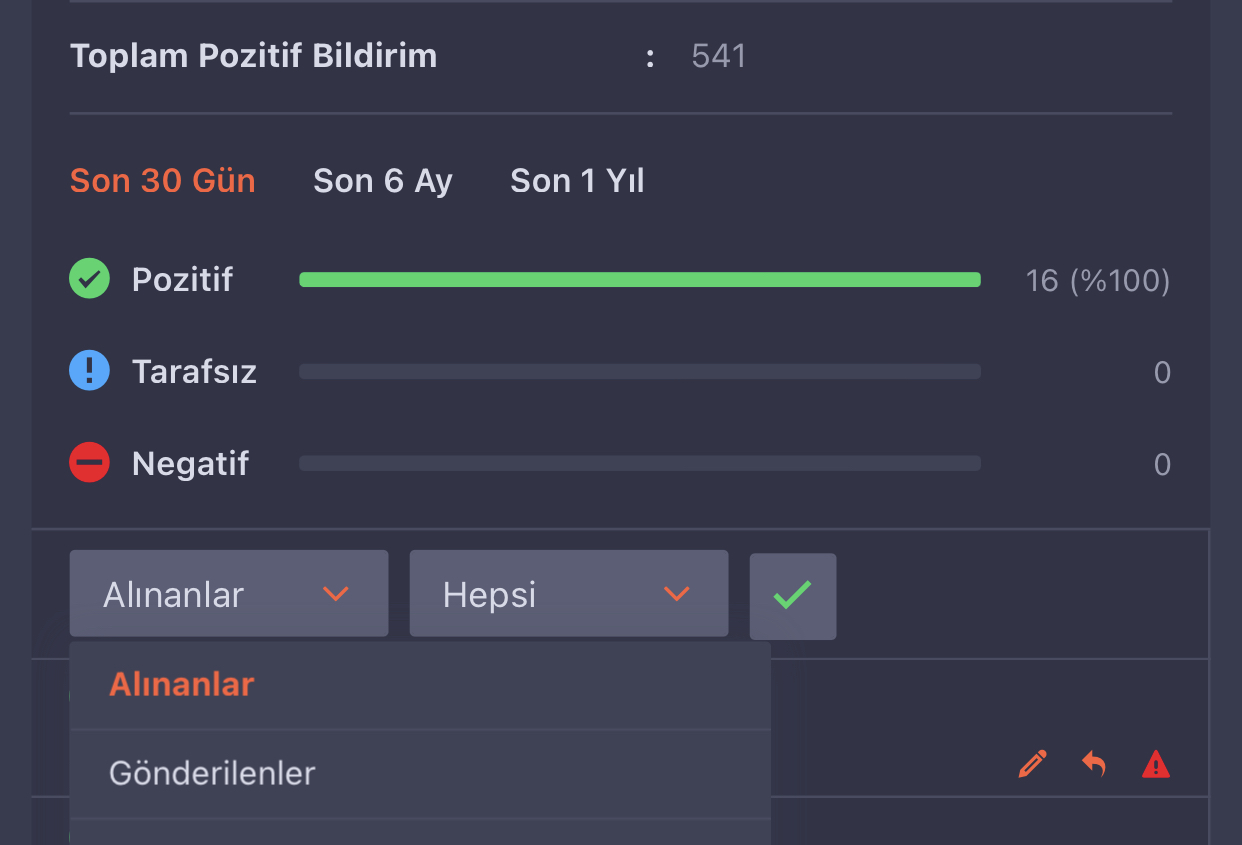The width and height of the screenshot is (1242, 845).
Task: Switch to Son 1 Yıl tab
Action: (577, 181)
